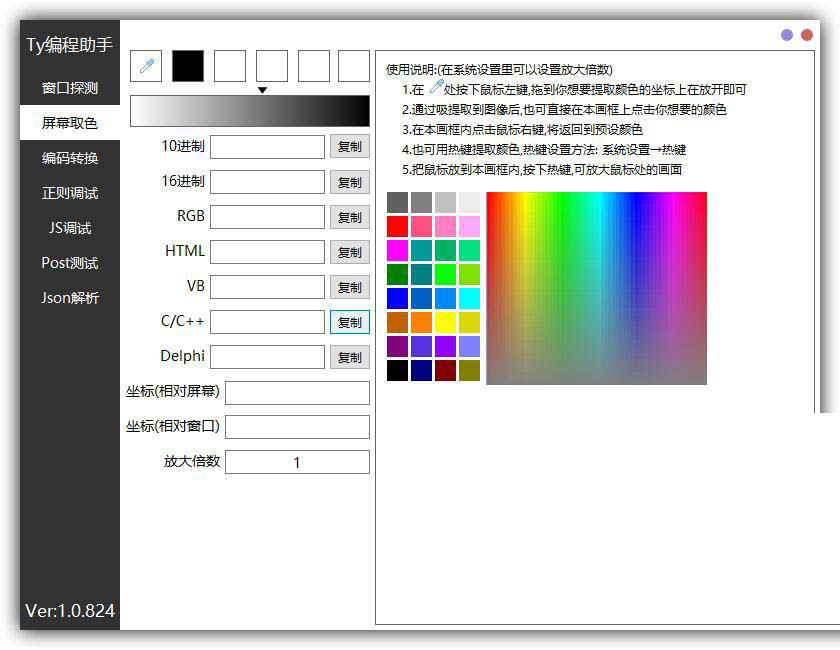Pick the dark green preset swatch
The height and width of the screenshot is (650, 840).
tap(398, 274)
